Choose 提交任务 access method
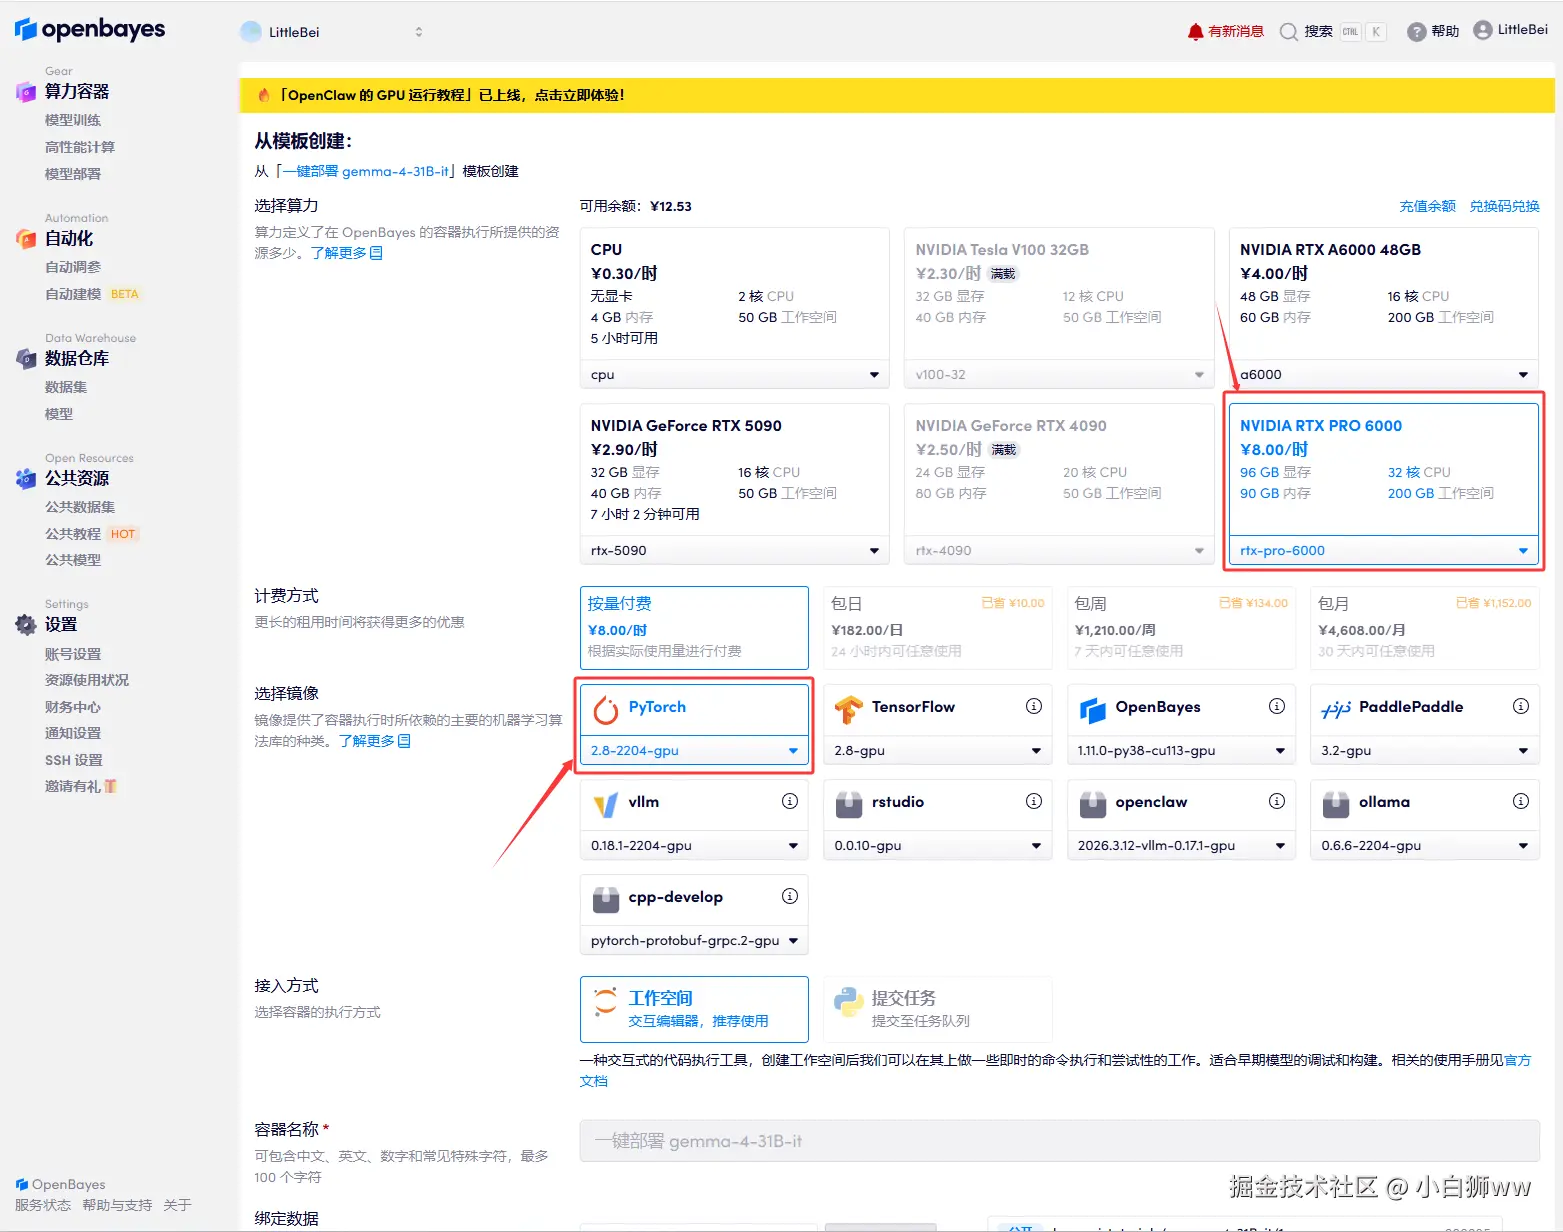This screenshot has width=1563, height=1232. (938, 1009)
